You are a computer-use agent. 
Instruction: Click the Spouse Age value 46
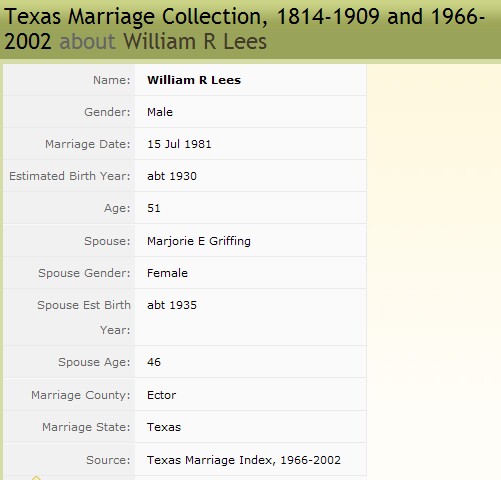tap(154, 362)
